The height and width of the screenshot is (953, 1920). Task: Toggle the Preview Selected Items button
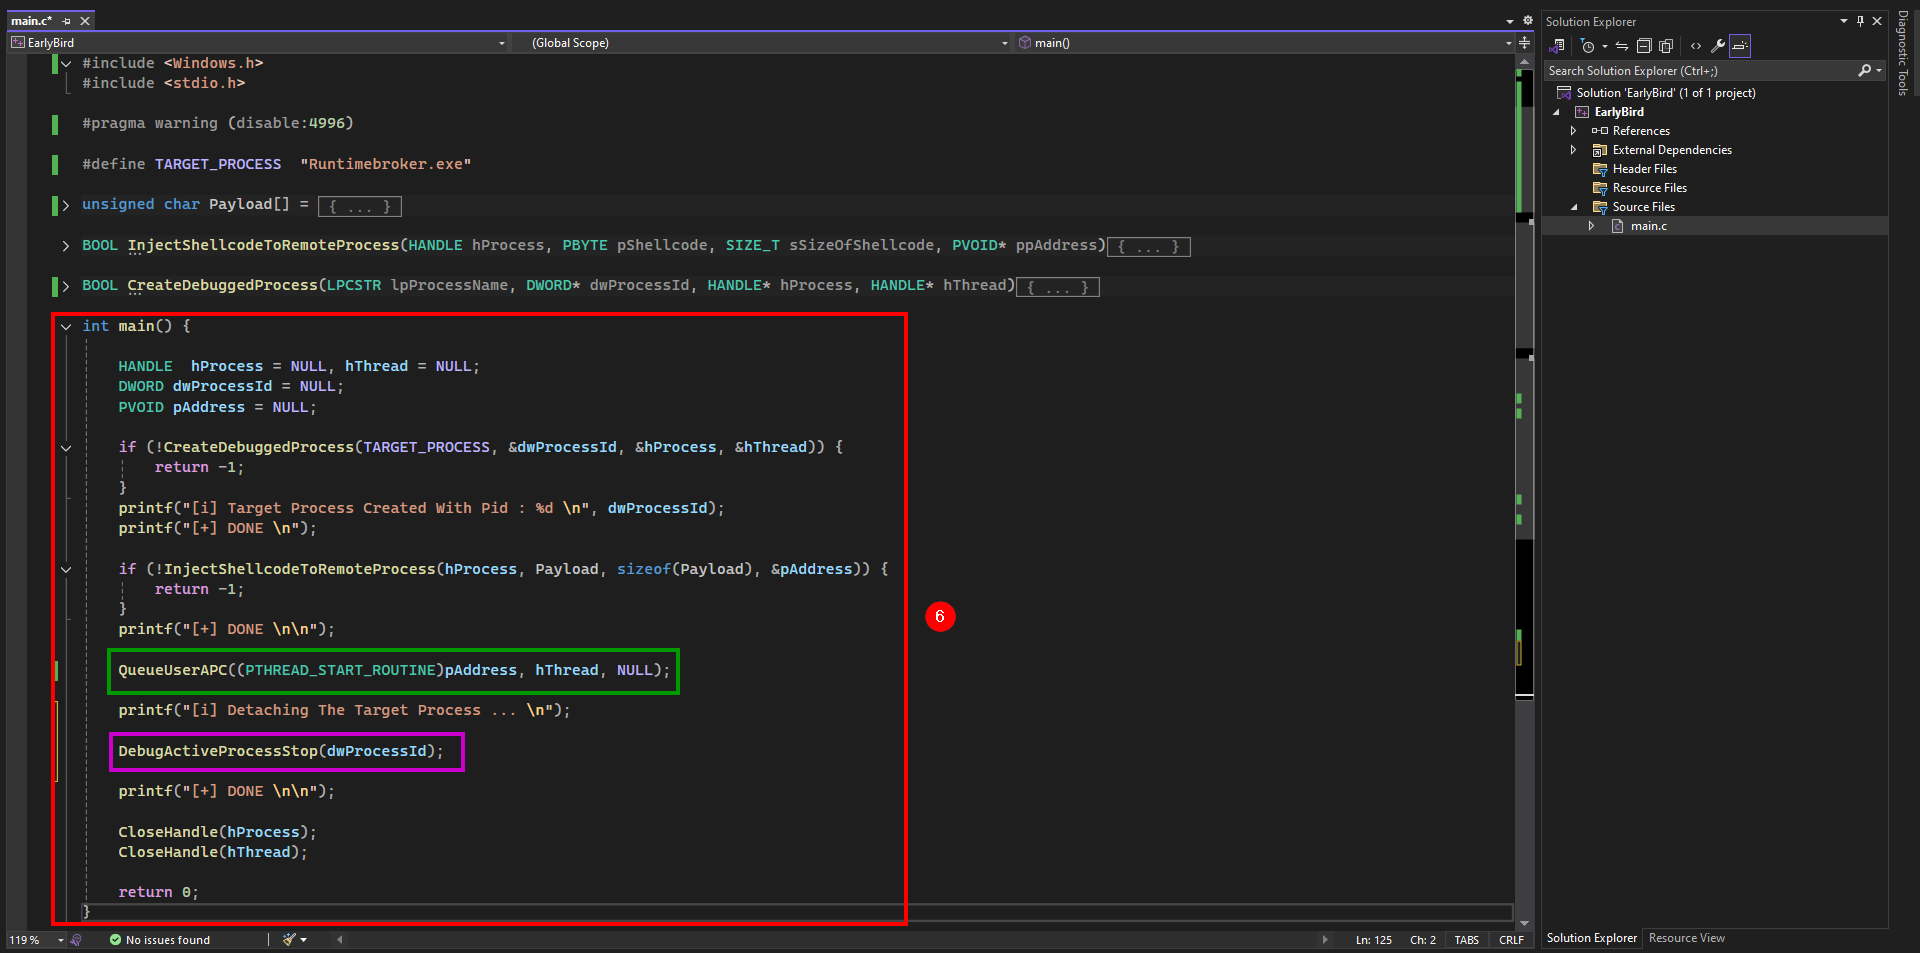pyautogui.click(x=1740, y=46)
